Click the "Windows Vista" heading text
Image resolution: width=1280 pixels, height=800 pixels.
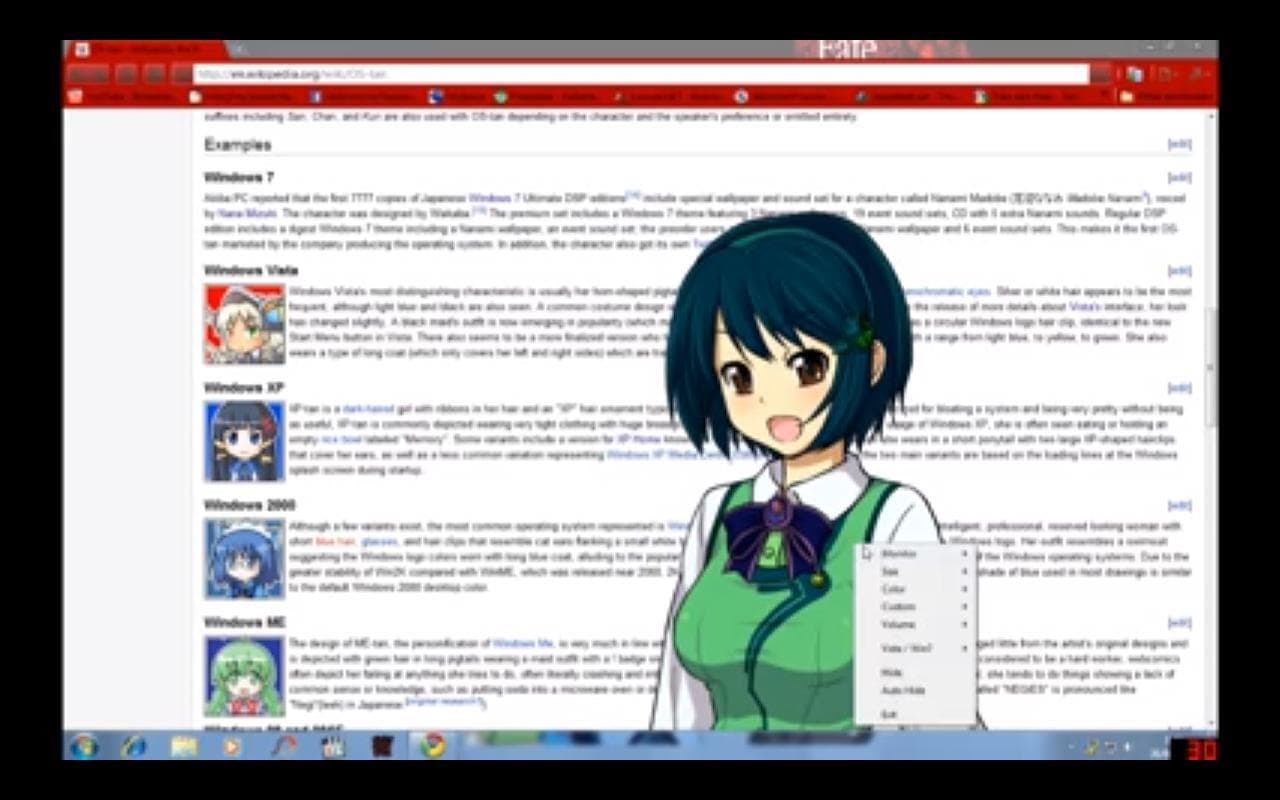251,271
